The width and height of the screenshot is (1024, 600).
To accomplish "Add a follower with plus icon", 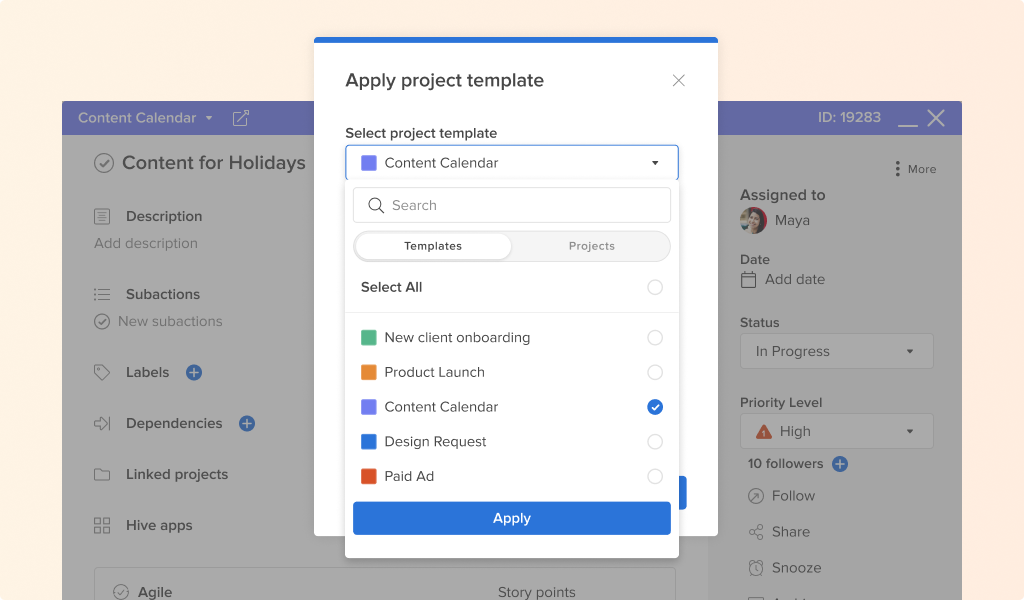I will point(840,464).
